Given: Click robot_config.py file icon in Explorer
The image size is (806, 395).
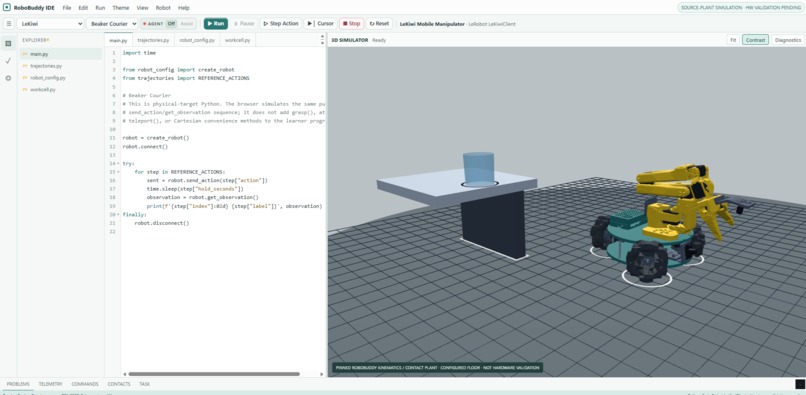Looking at the screenshot, I should click(x=25, y=78).
